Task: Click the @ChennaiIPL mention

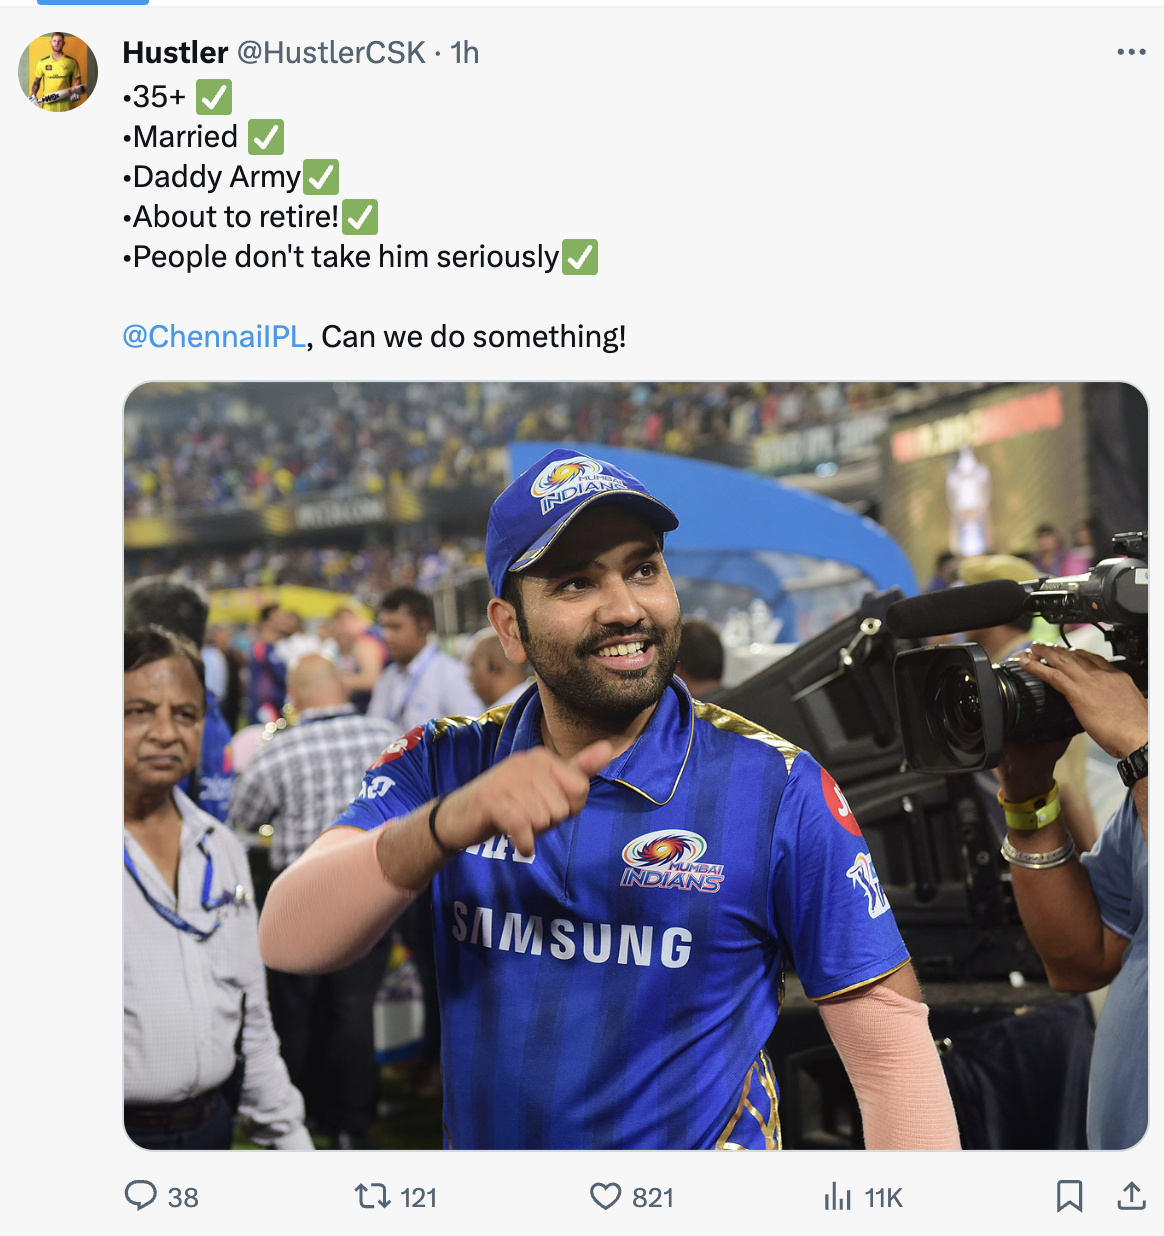Action: (x=214, y=337)
